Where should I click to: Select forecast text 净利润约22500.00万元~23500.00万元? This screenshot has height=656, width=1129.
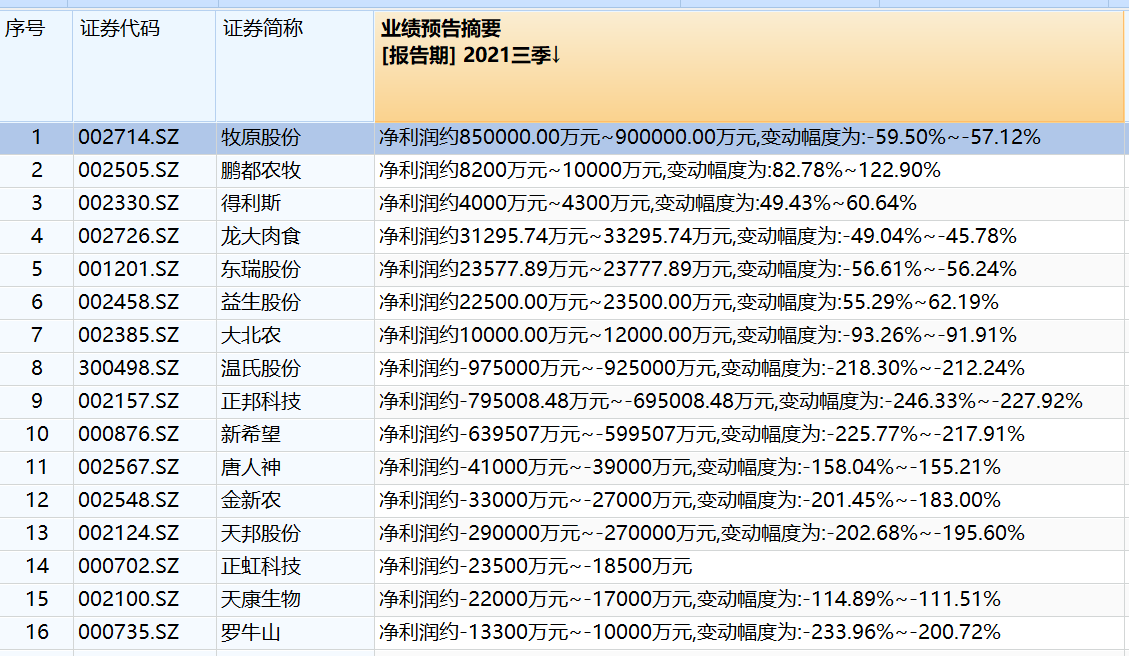click(x=555, y=302)
